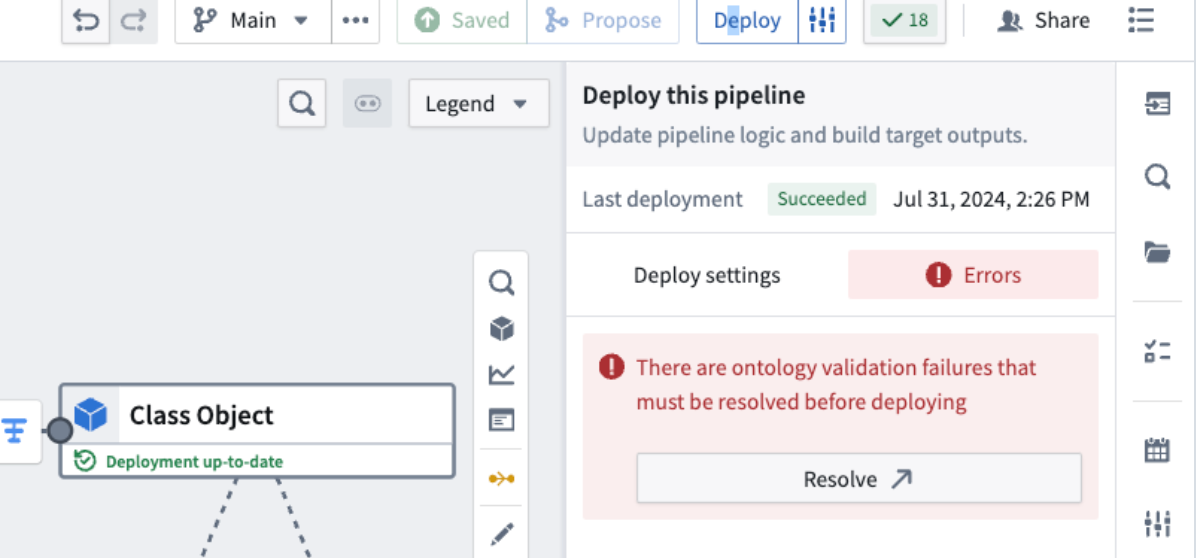Click the line chart icon in node toolbar
The height and width of the screenshot is (558, 1196).
tap(501, 374)
